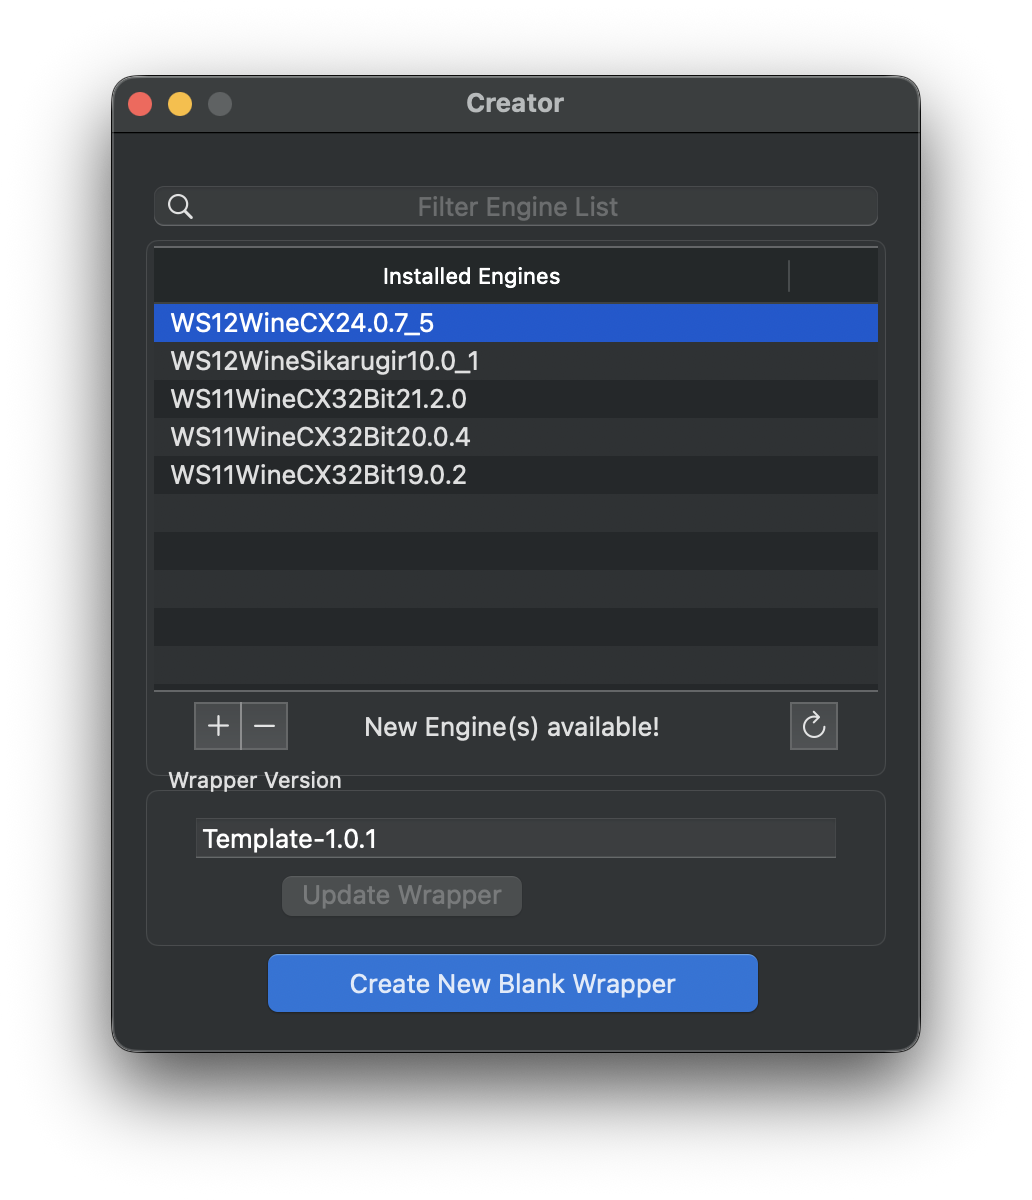Click the magnifying glass search icon
This screenshot has width=1032, height=1200.
pos(180,207)
